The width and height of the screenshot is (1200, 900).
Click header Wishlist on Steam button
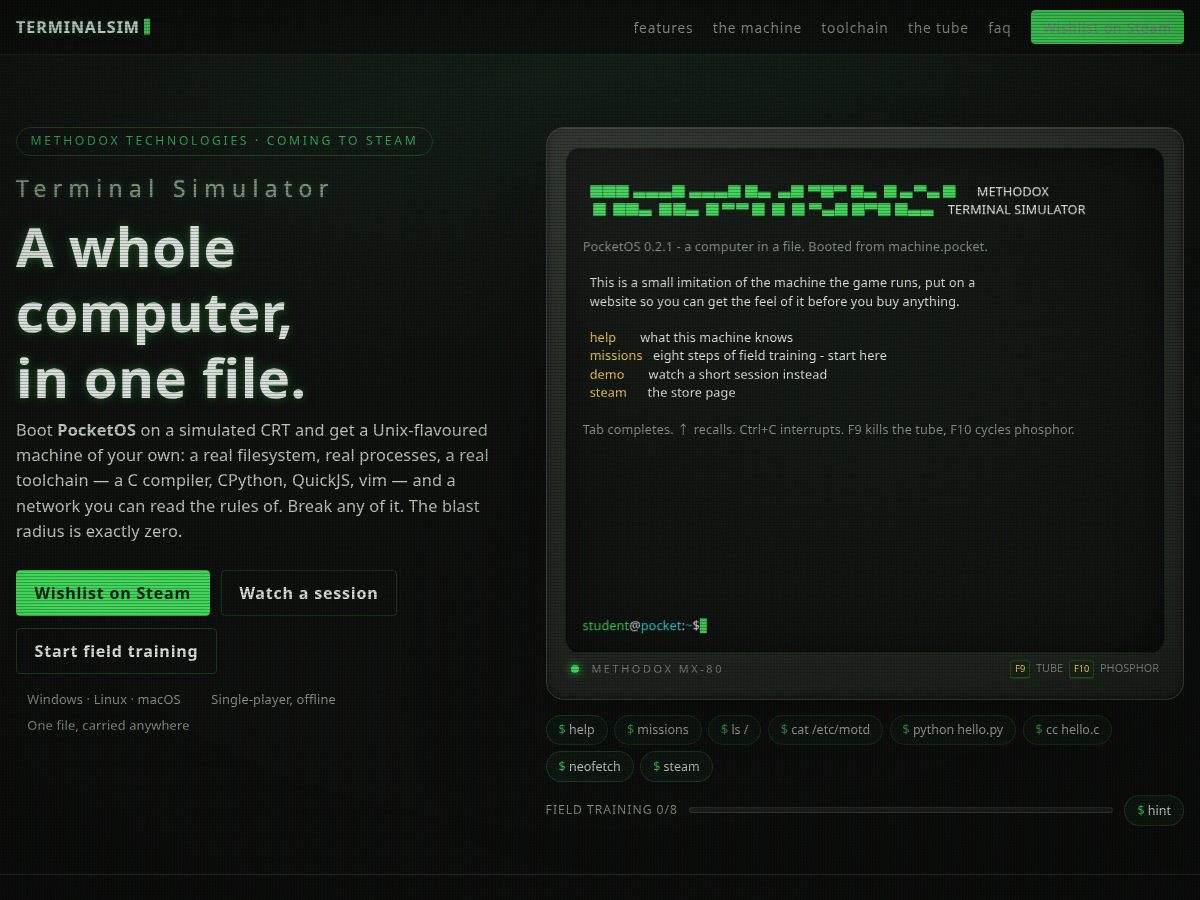(x=1107, y=28)
